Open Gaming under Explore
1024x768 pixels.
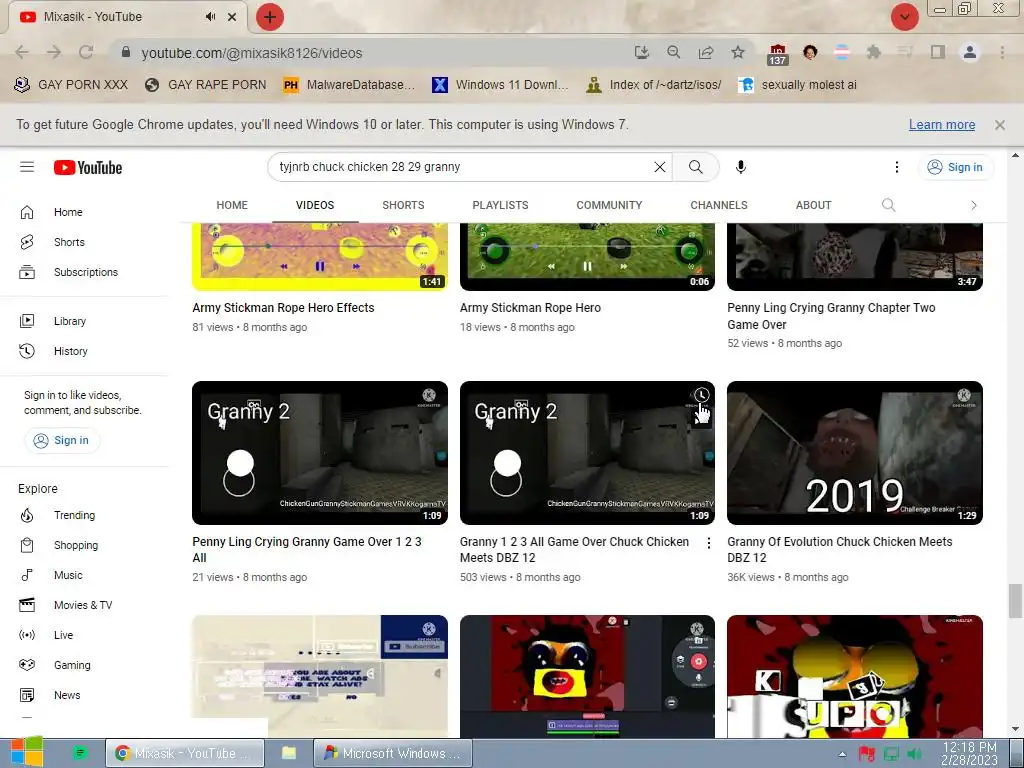point(72,665)
